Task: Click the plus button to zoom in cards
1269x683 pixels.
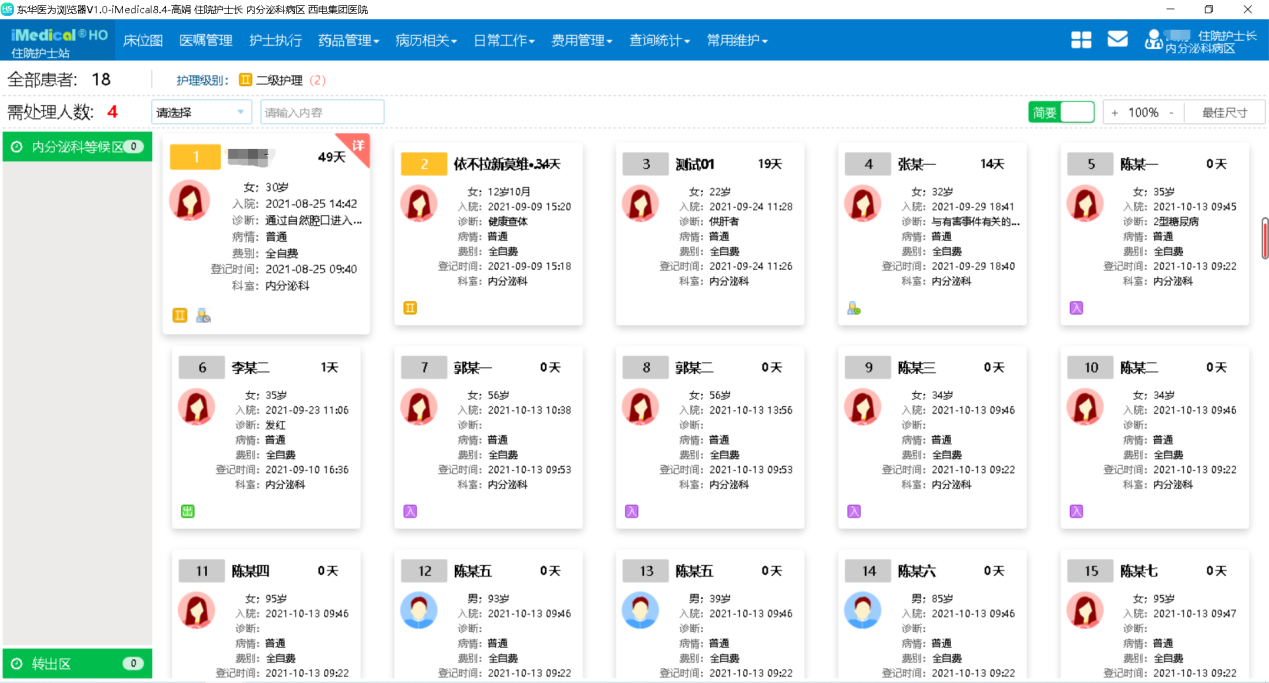Action: (1115, 113)
